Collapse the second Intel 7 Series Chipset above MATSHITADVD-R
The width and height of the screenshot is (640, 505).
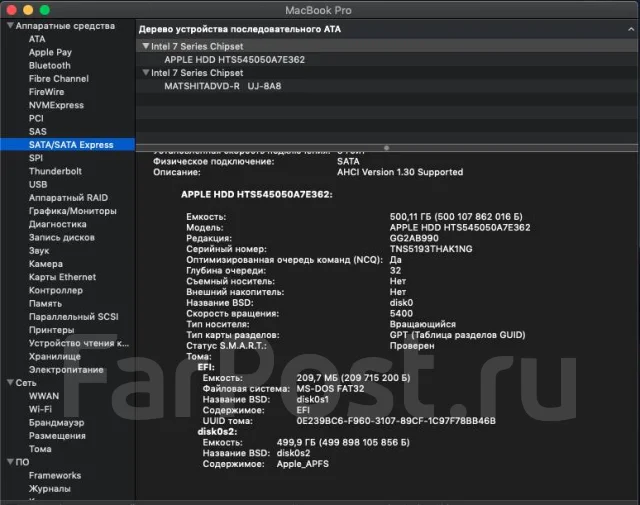click(146, 73)
